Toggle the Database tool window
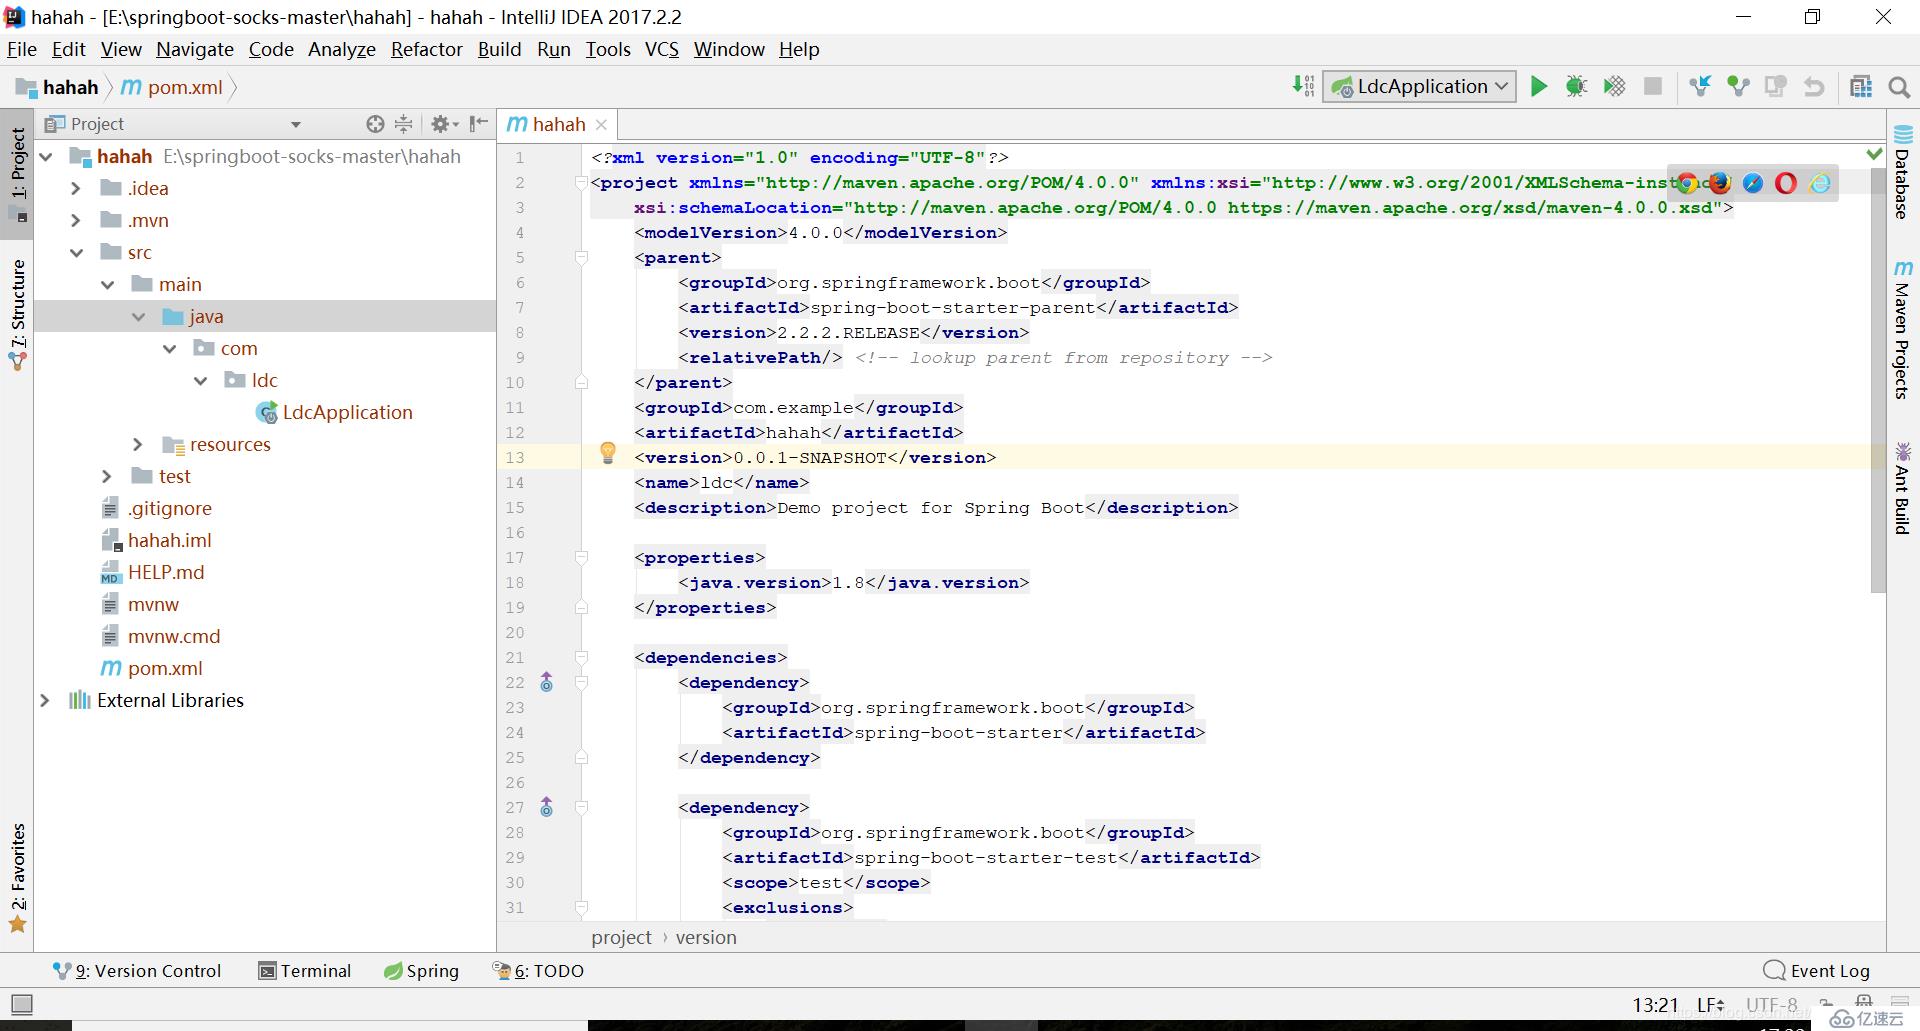The width and height of the screenshot is (1920, 1031). click(x=1903, y=171)
